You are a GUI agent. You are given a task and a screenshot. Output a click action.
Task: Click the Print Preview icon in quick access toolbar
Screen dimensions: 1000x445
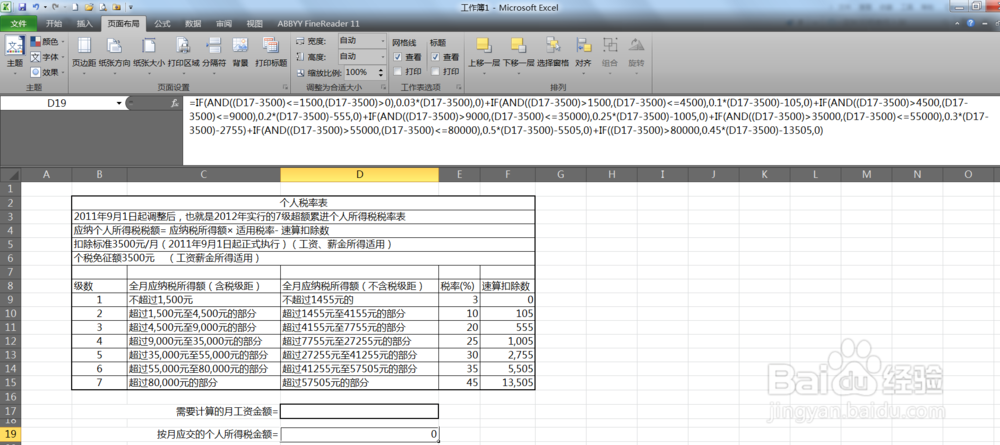coord(103,7)
